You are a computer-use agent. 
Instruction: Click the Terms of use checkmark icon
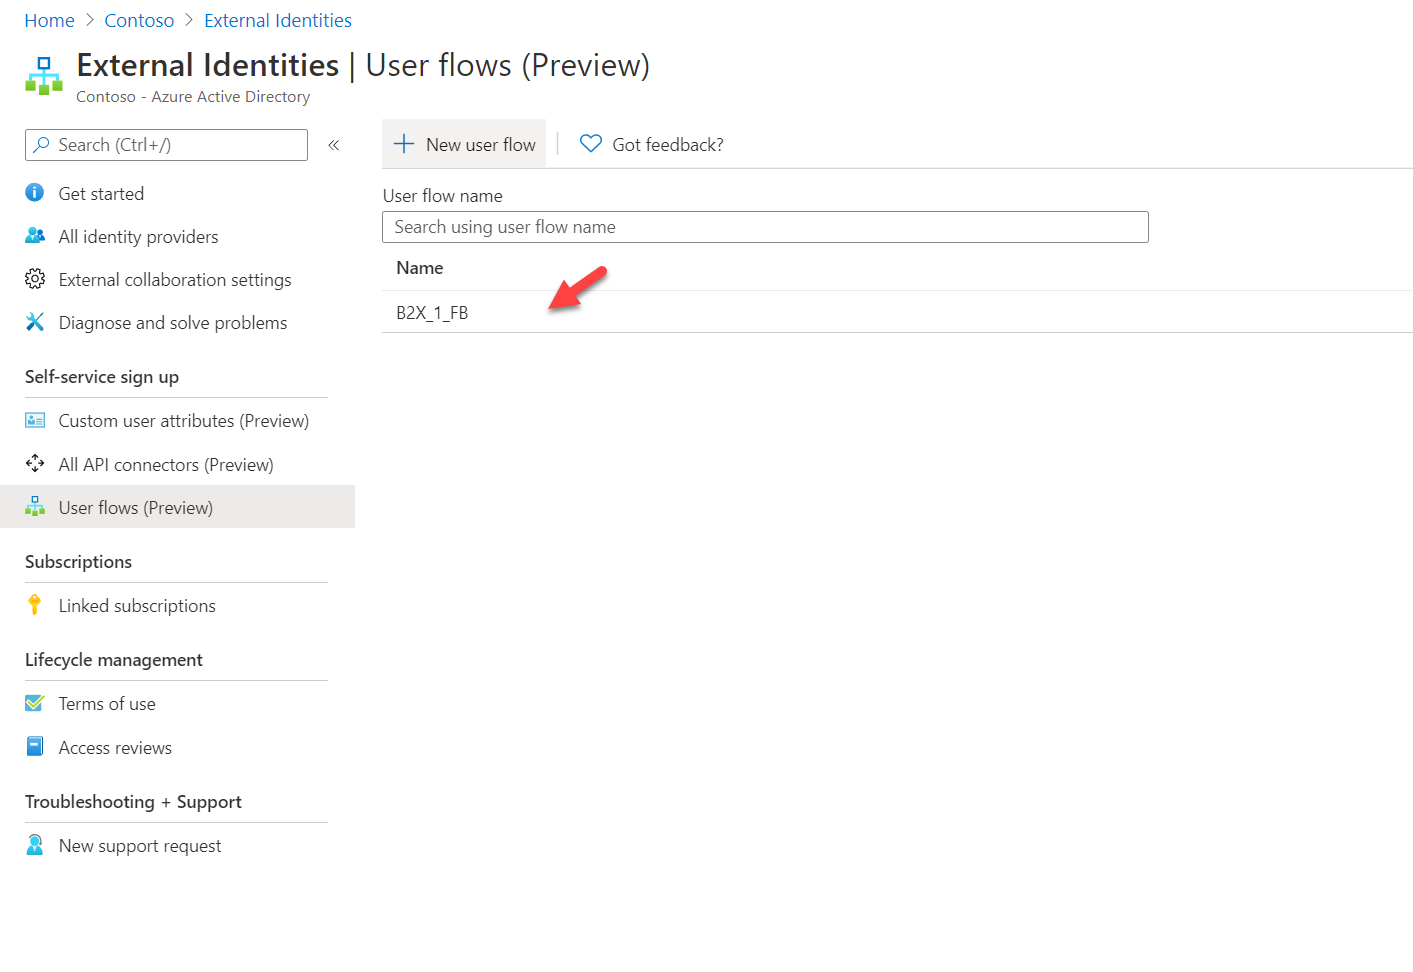(35, 703)
